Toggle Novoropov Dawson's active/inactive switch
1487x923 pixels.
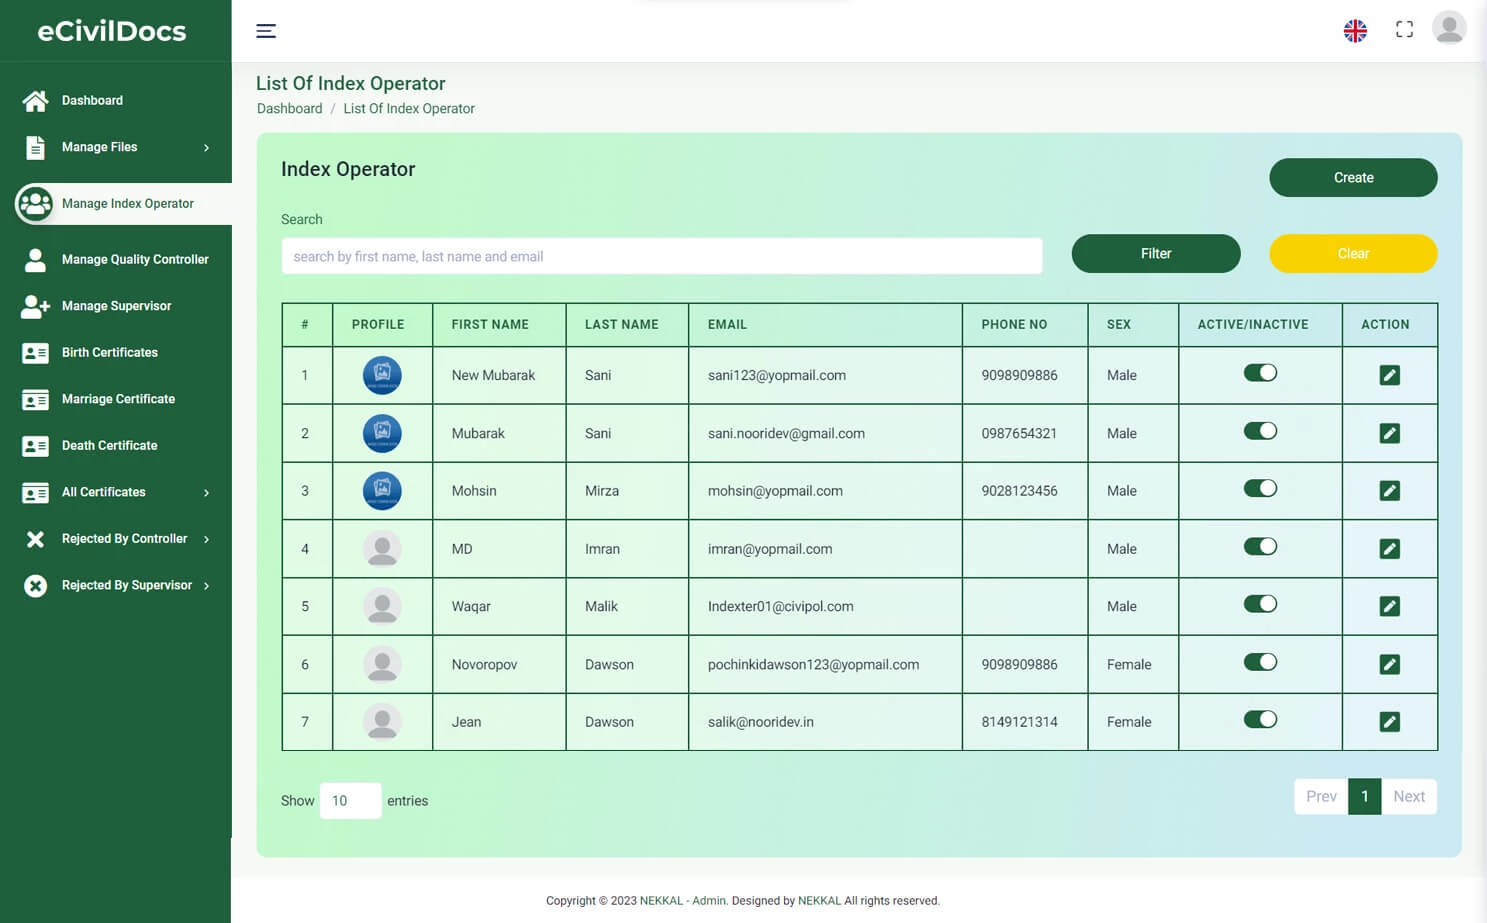pyautogui.click(x=1260, y=662)
